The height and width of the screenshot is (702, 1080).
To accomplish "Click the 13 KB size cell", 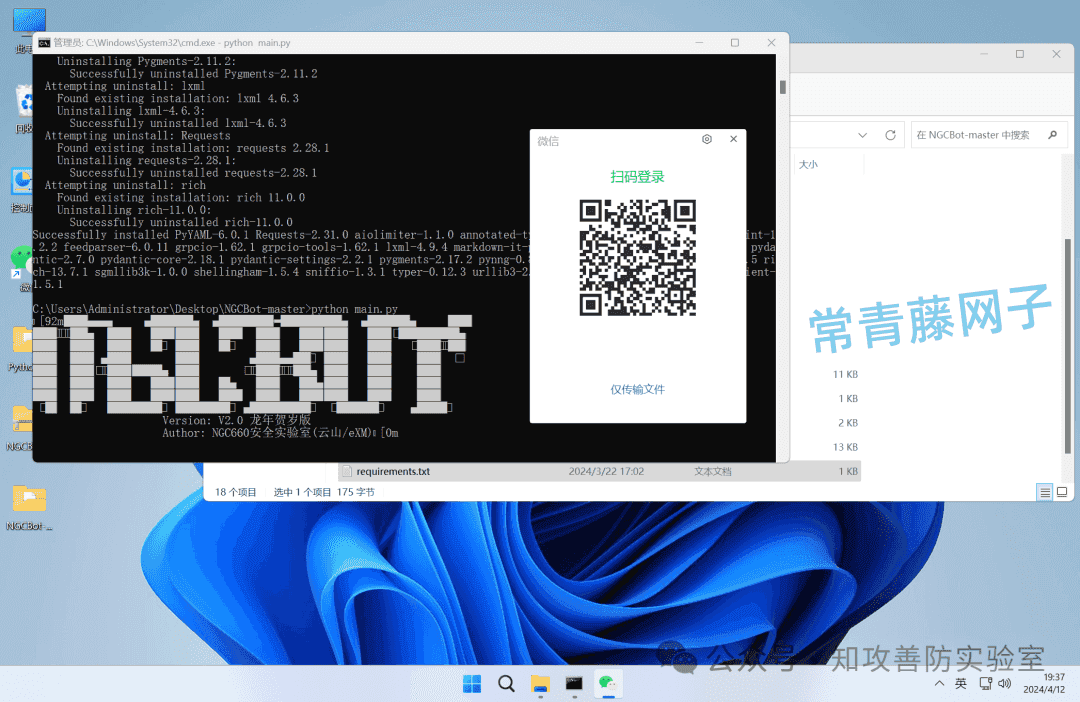I will 845,447.
